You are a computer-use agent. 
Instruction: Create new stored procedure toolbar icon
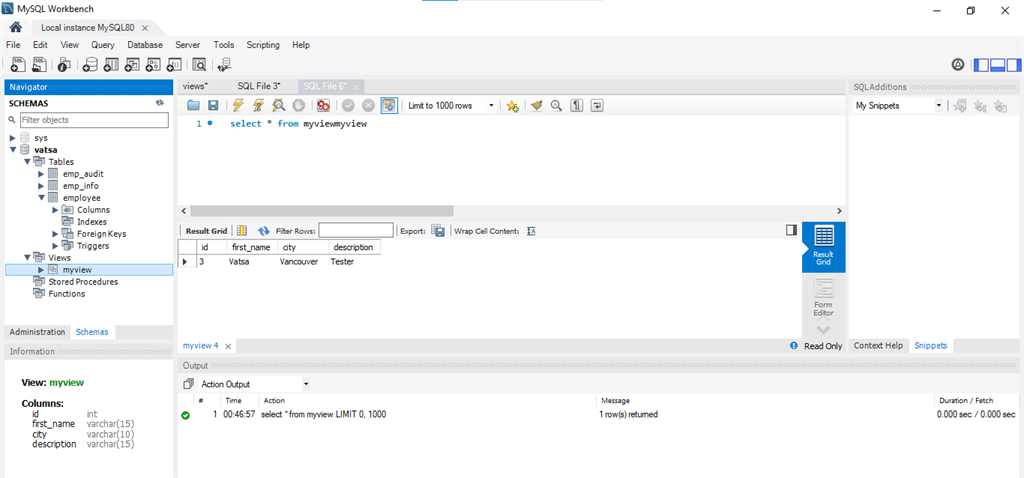click(x=153, y=64)
